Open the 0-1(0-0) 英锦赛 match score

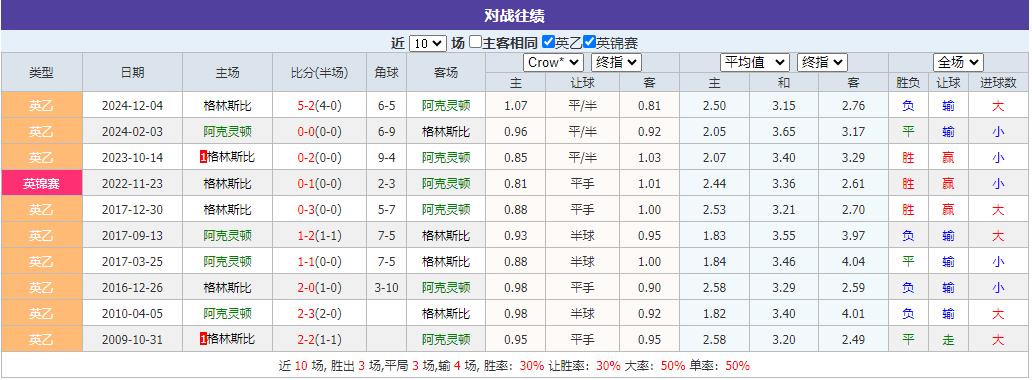tap(319, 184)
